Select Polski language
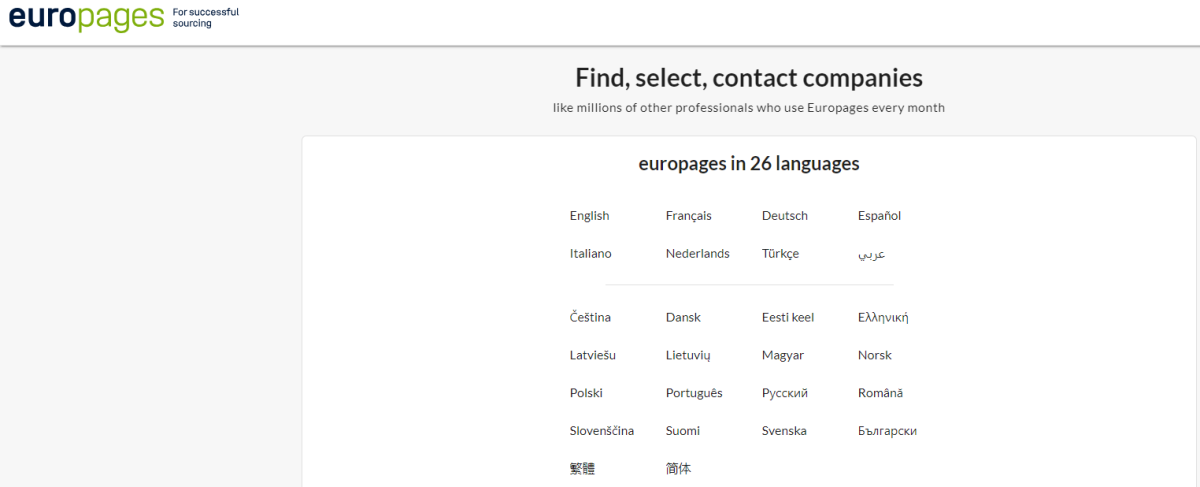 (587, 394)
